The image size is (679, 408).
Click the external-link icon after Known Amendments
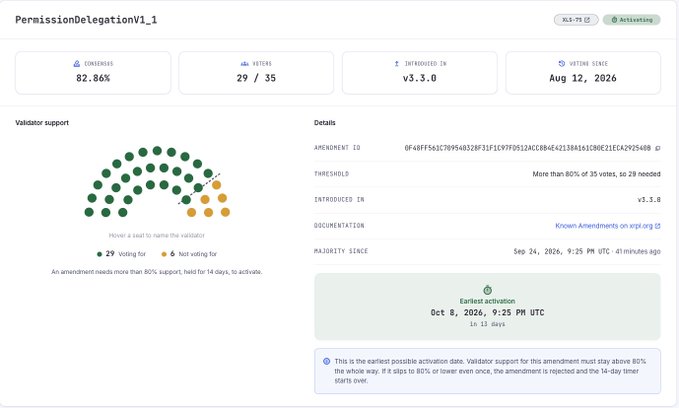tap(658, 226)
